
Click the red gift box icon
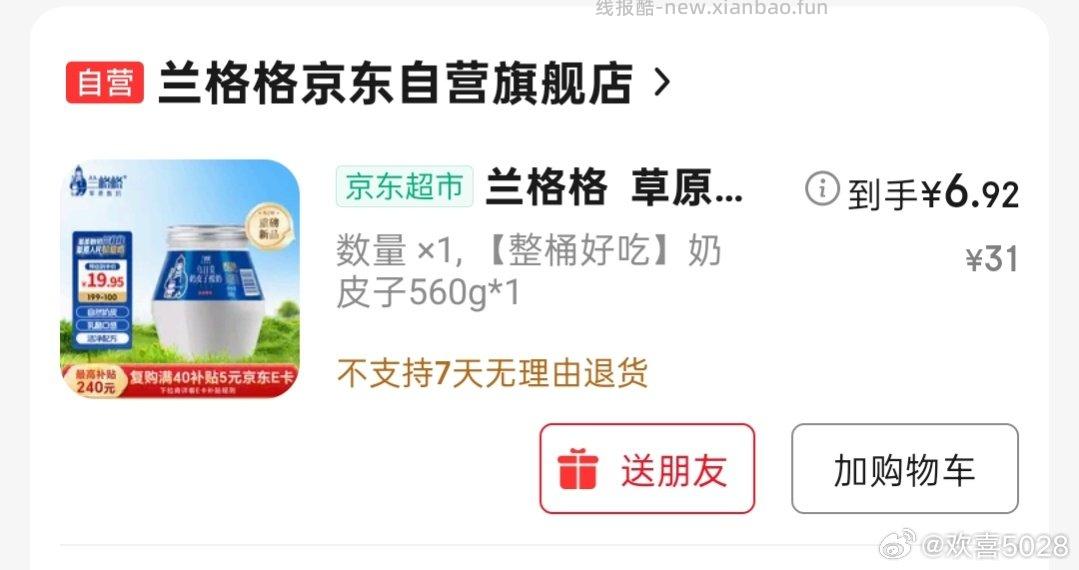[x=577, y=469]
